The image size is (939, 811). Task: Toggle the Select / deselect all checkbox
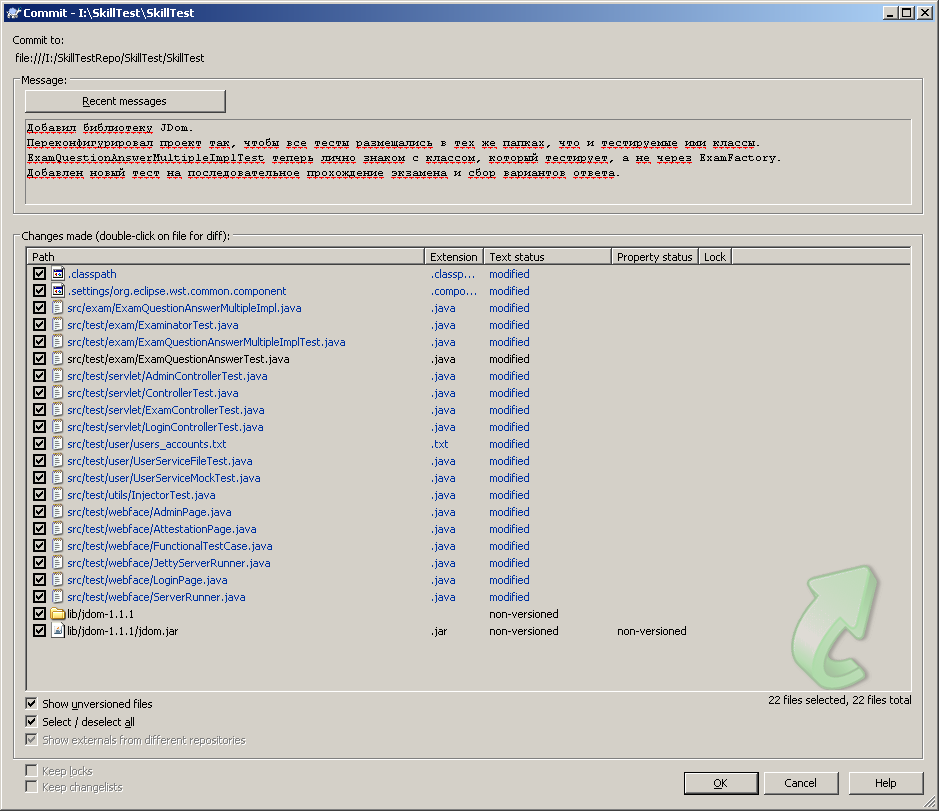click(31, 721)
